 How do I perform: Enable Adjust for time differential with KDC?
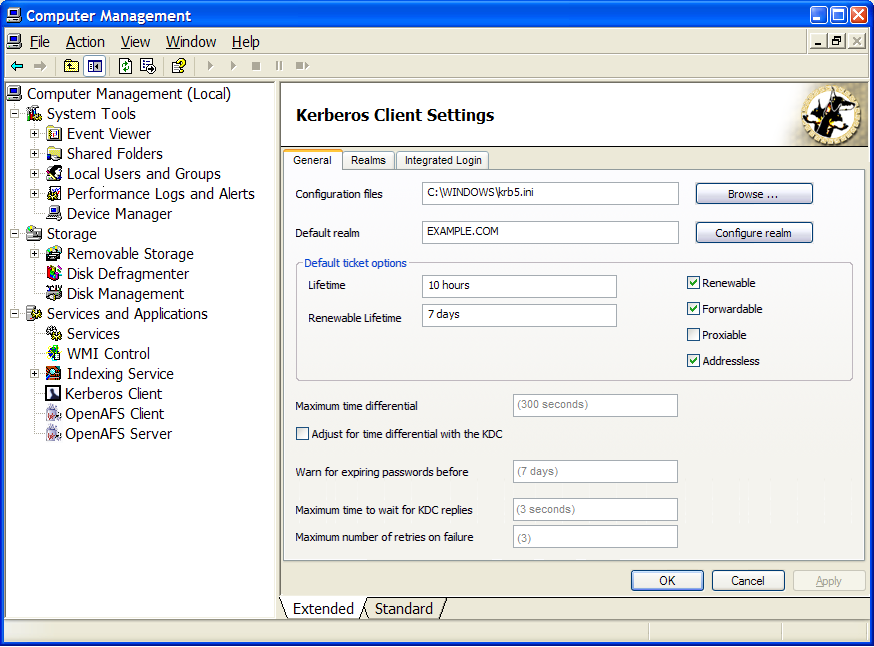(x=302, y=434)
